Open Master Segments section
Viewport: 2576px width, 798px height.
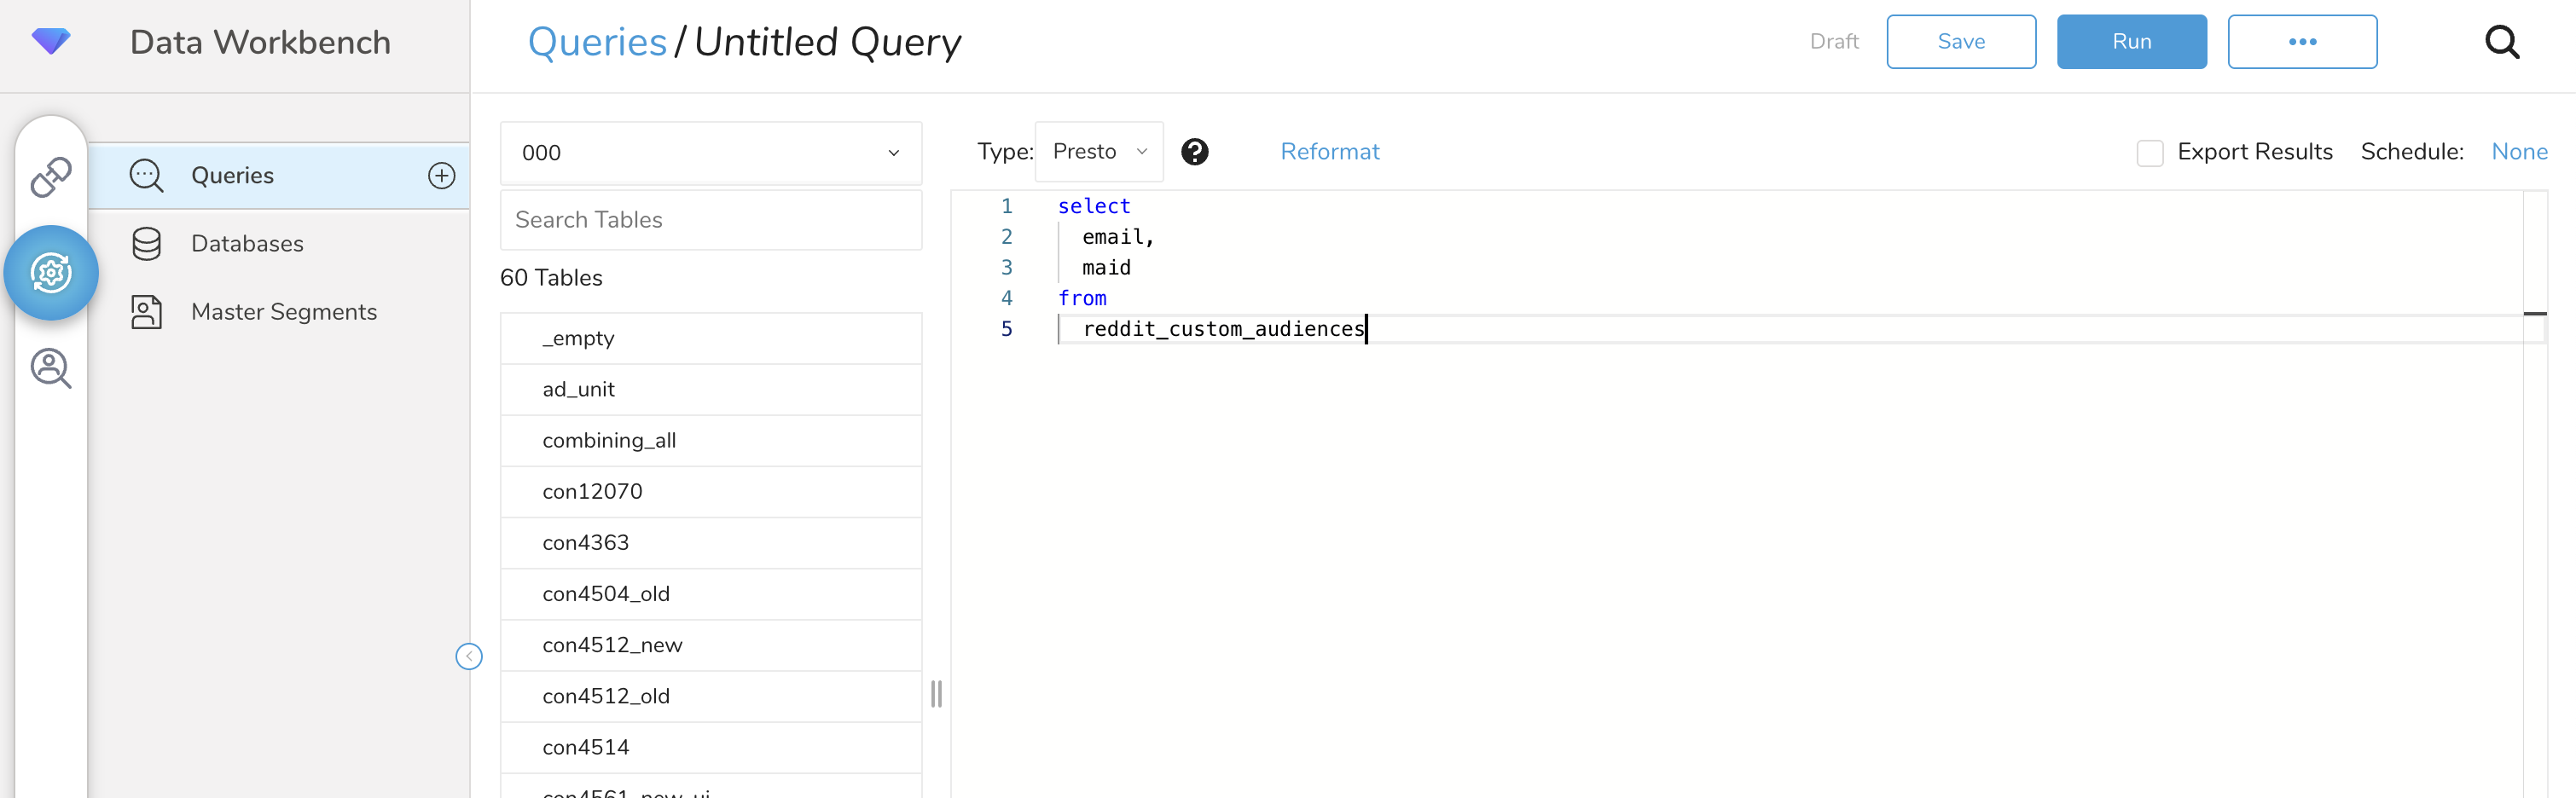[x=283, y=312]
